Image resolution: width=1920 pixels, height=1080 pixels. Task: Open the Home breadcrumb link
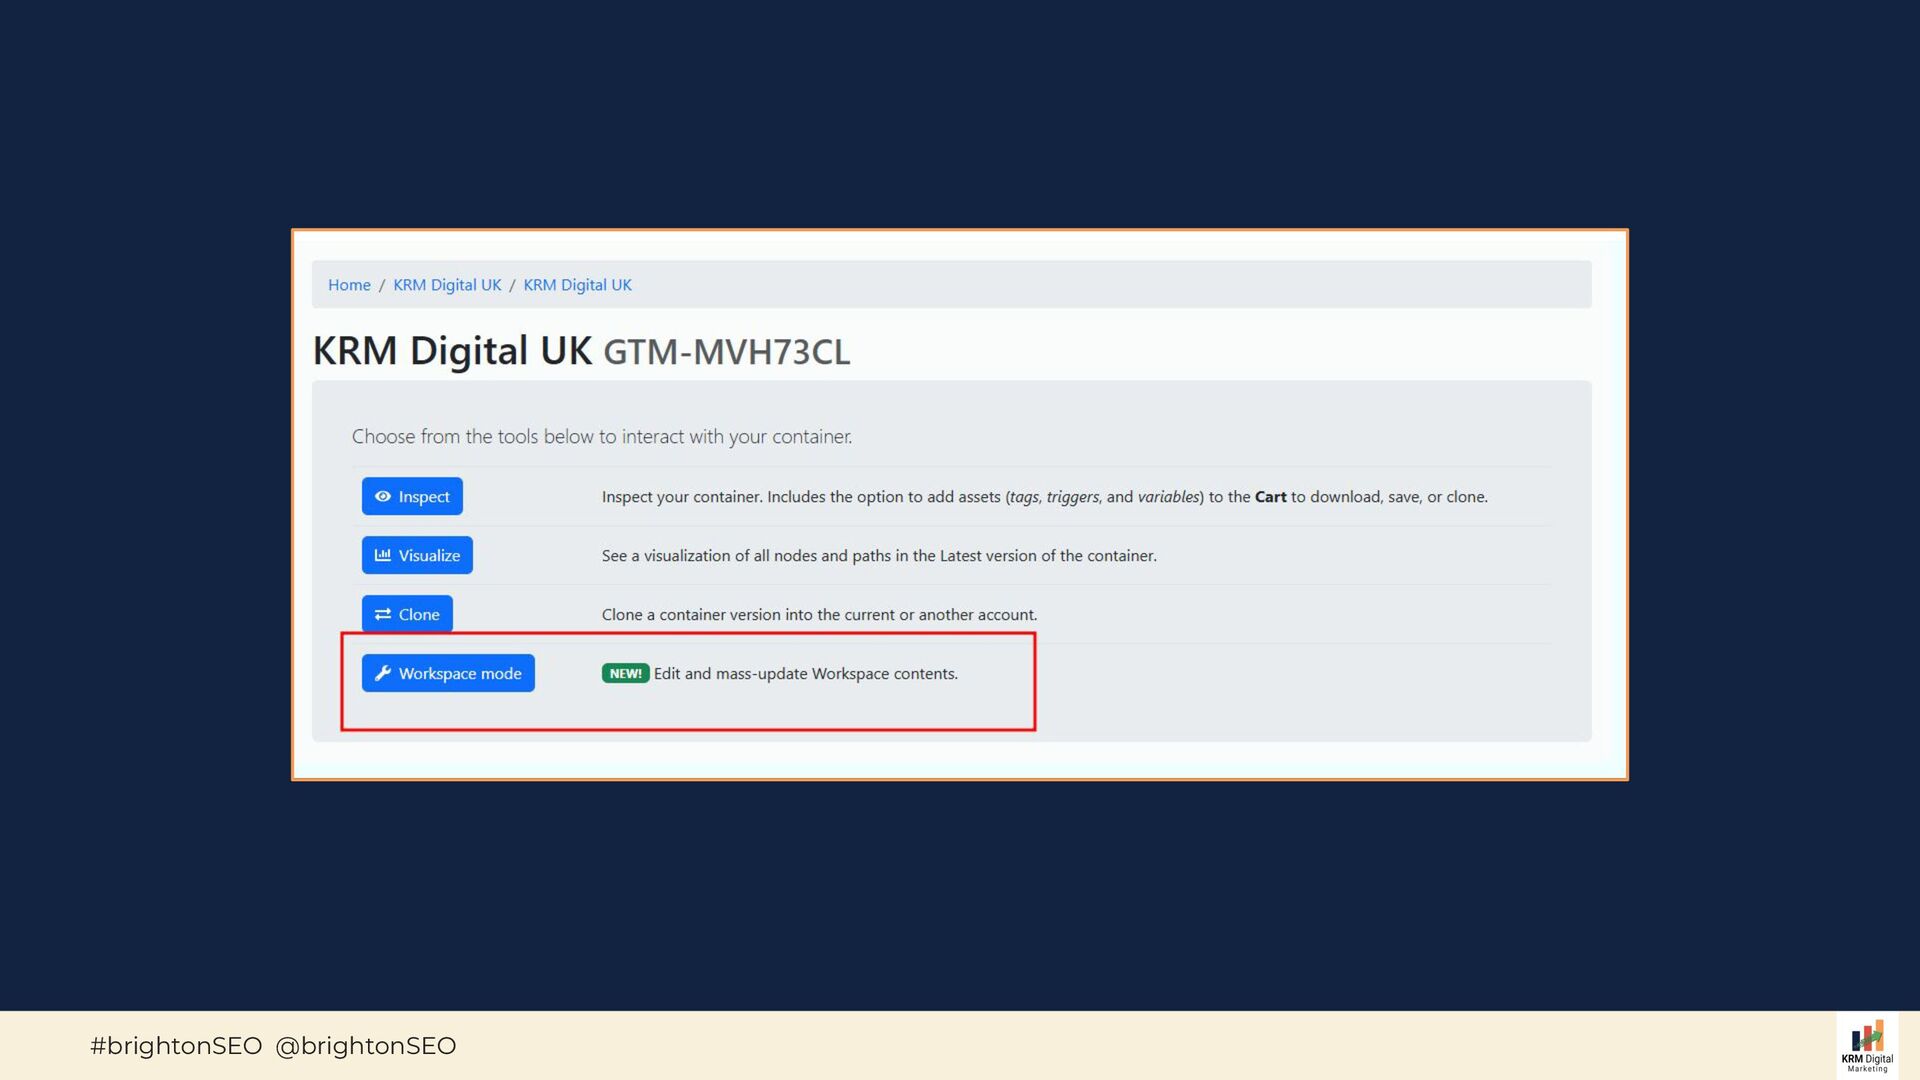349,285
